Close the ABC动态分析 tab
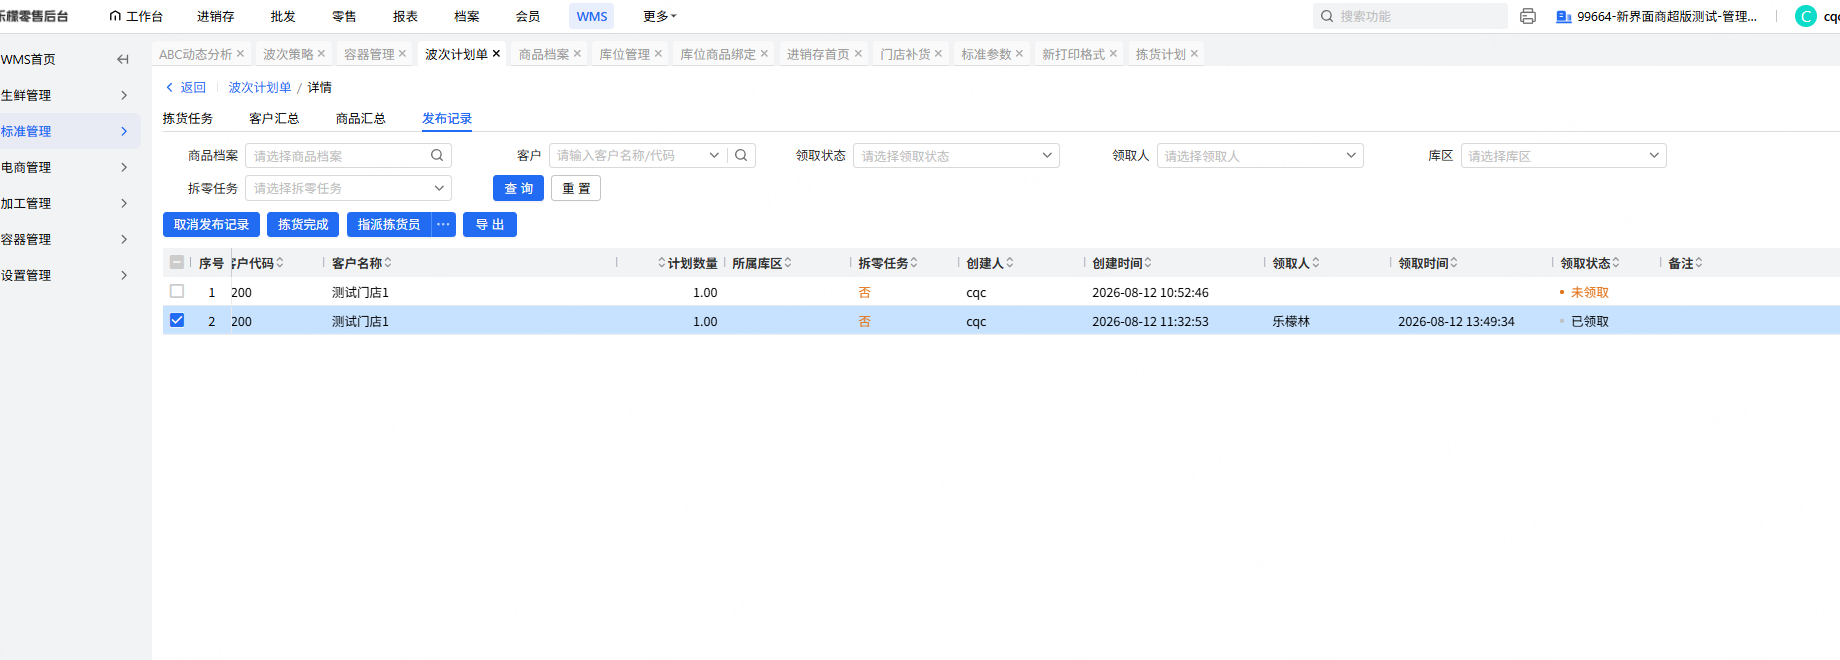 tap(240, 54)
